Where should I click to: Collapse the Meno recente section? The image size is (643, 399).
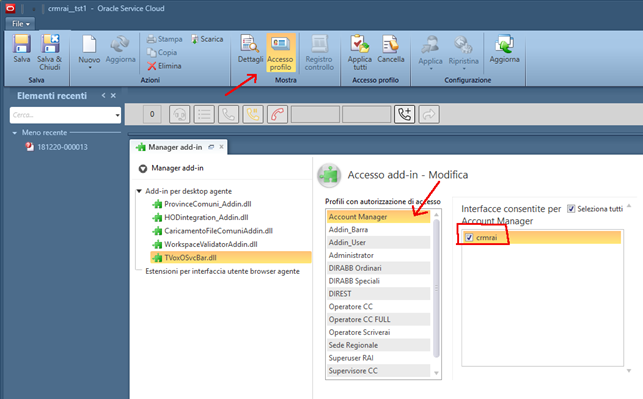15,133
